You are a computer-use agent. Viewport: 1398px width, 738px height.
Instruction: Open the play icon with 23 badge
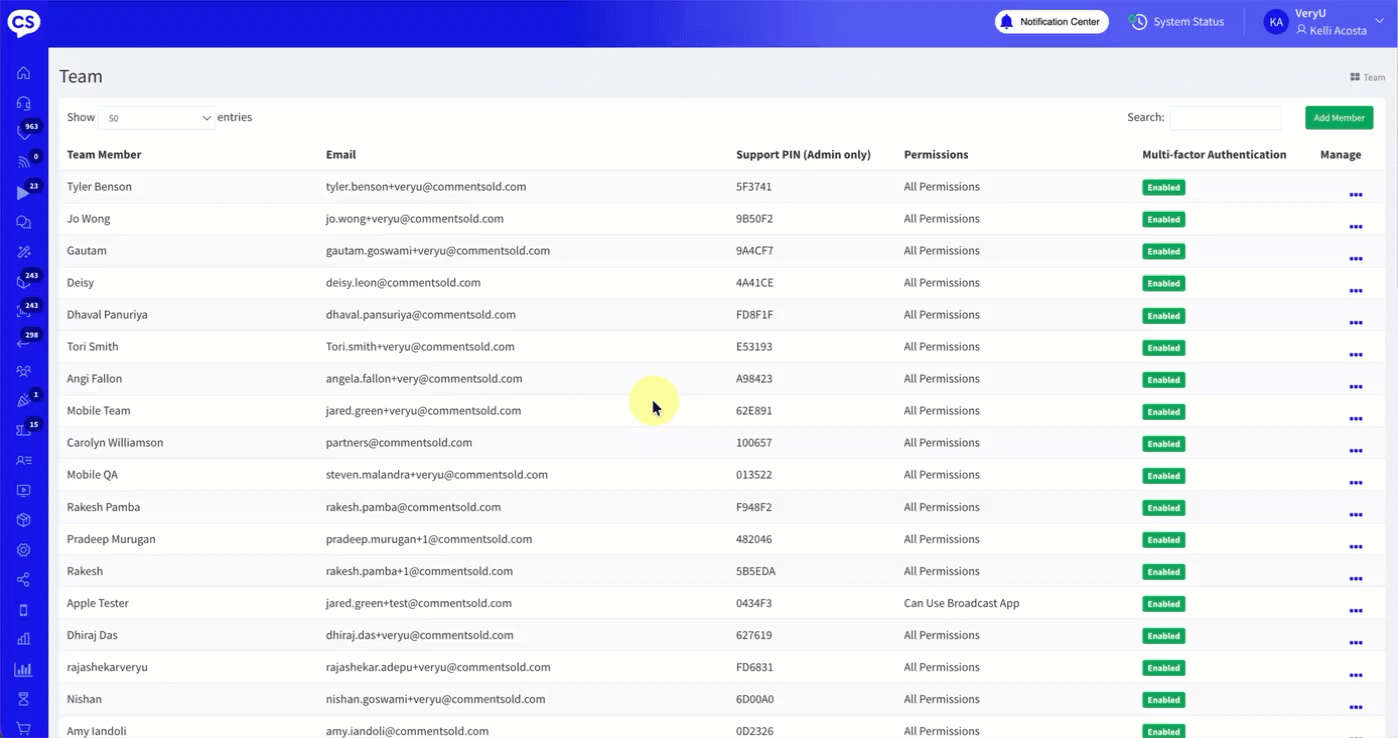coord(23,192)
